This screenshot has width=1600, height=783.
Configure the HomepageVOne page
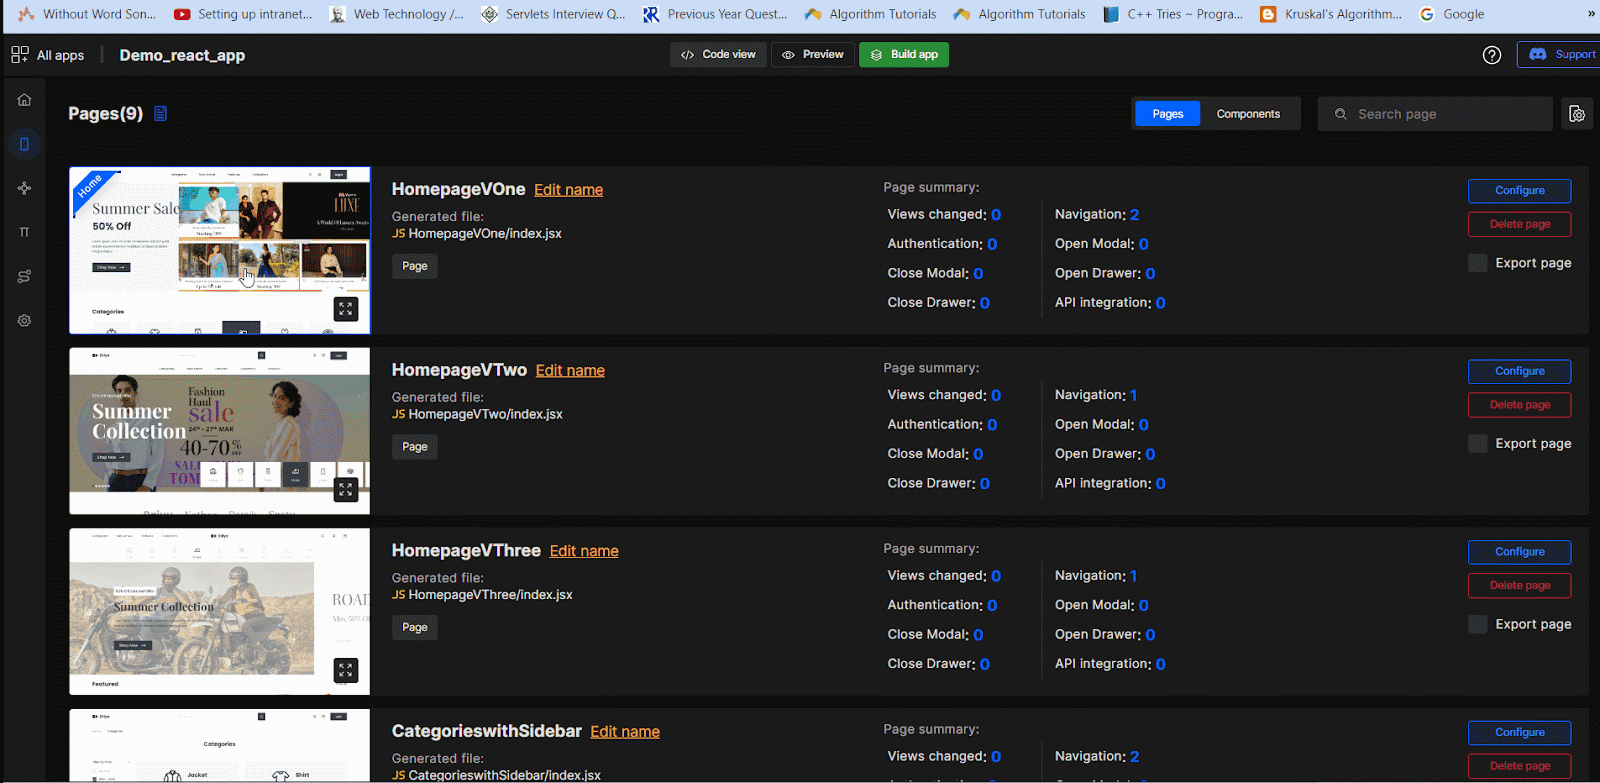(1519, 191)
